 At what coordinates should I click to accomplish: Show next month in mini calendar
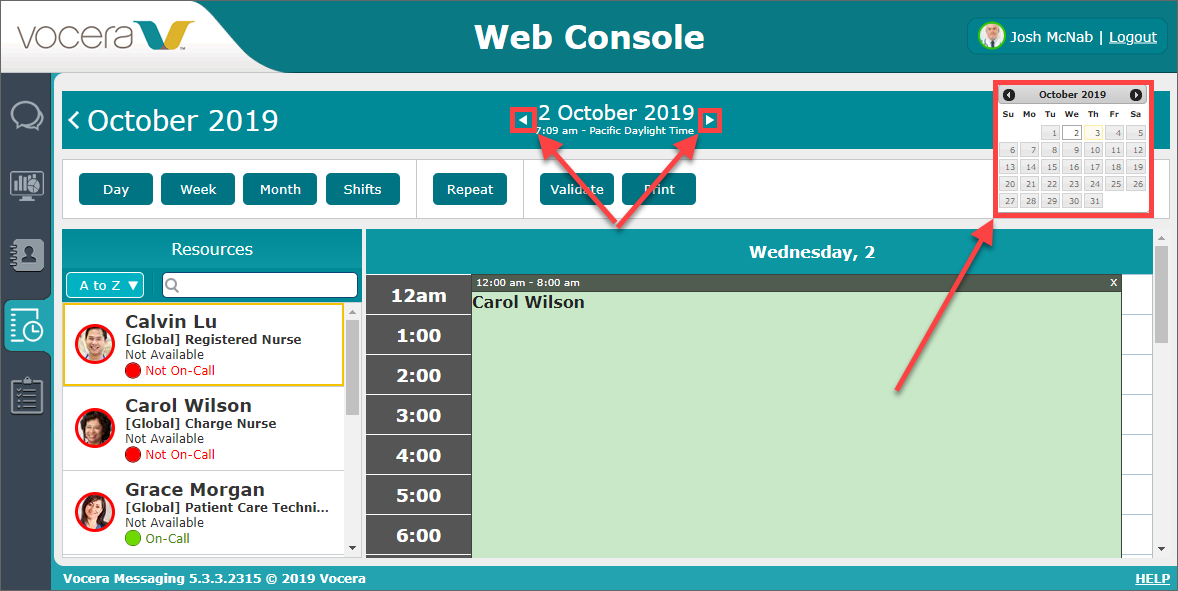(1136, 95)
